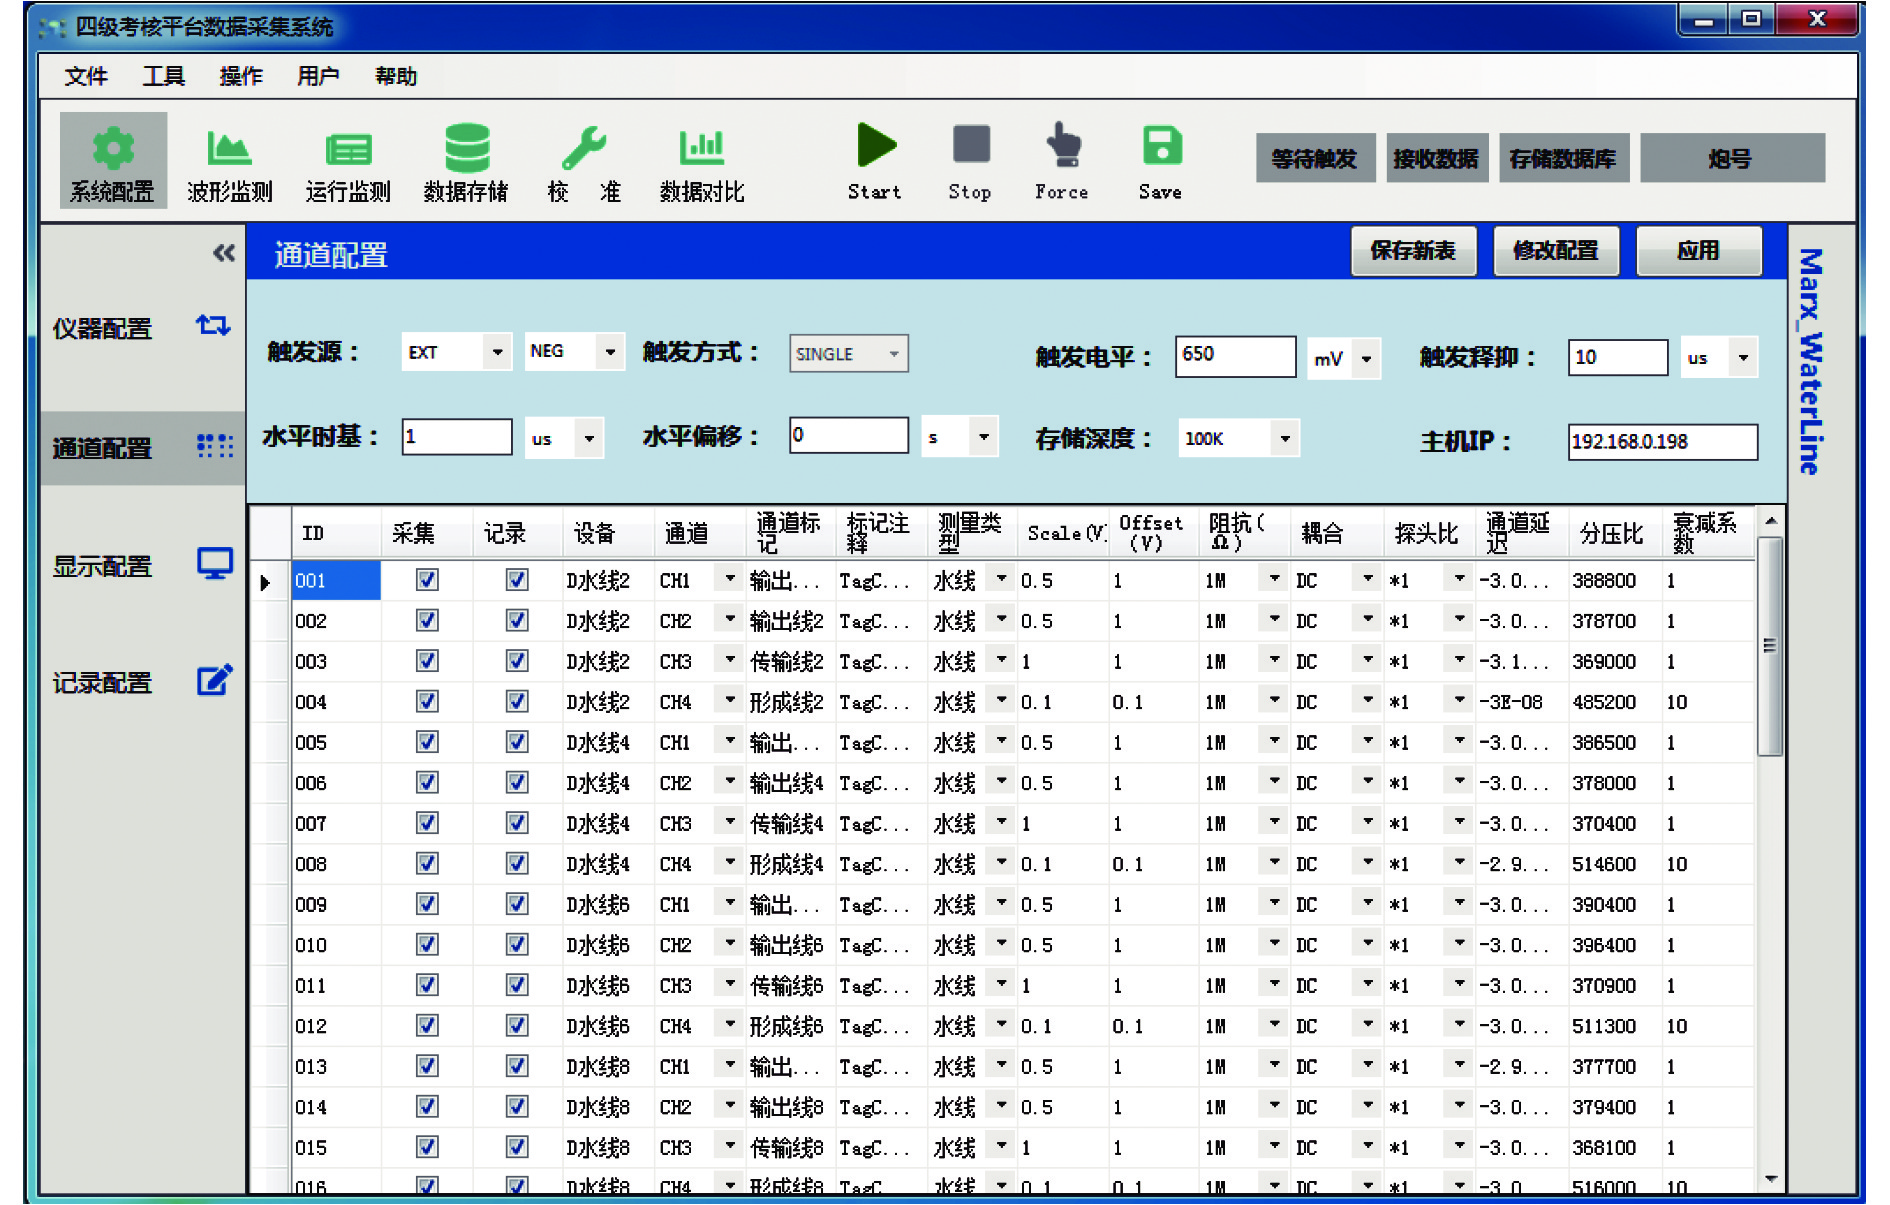Open 操作 menu
Screen dimensions: 1890x1205
[241, 76]
